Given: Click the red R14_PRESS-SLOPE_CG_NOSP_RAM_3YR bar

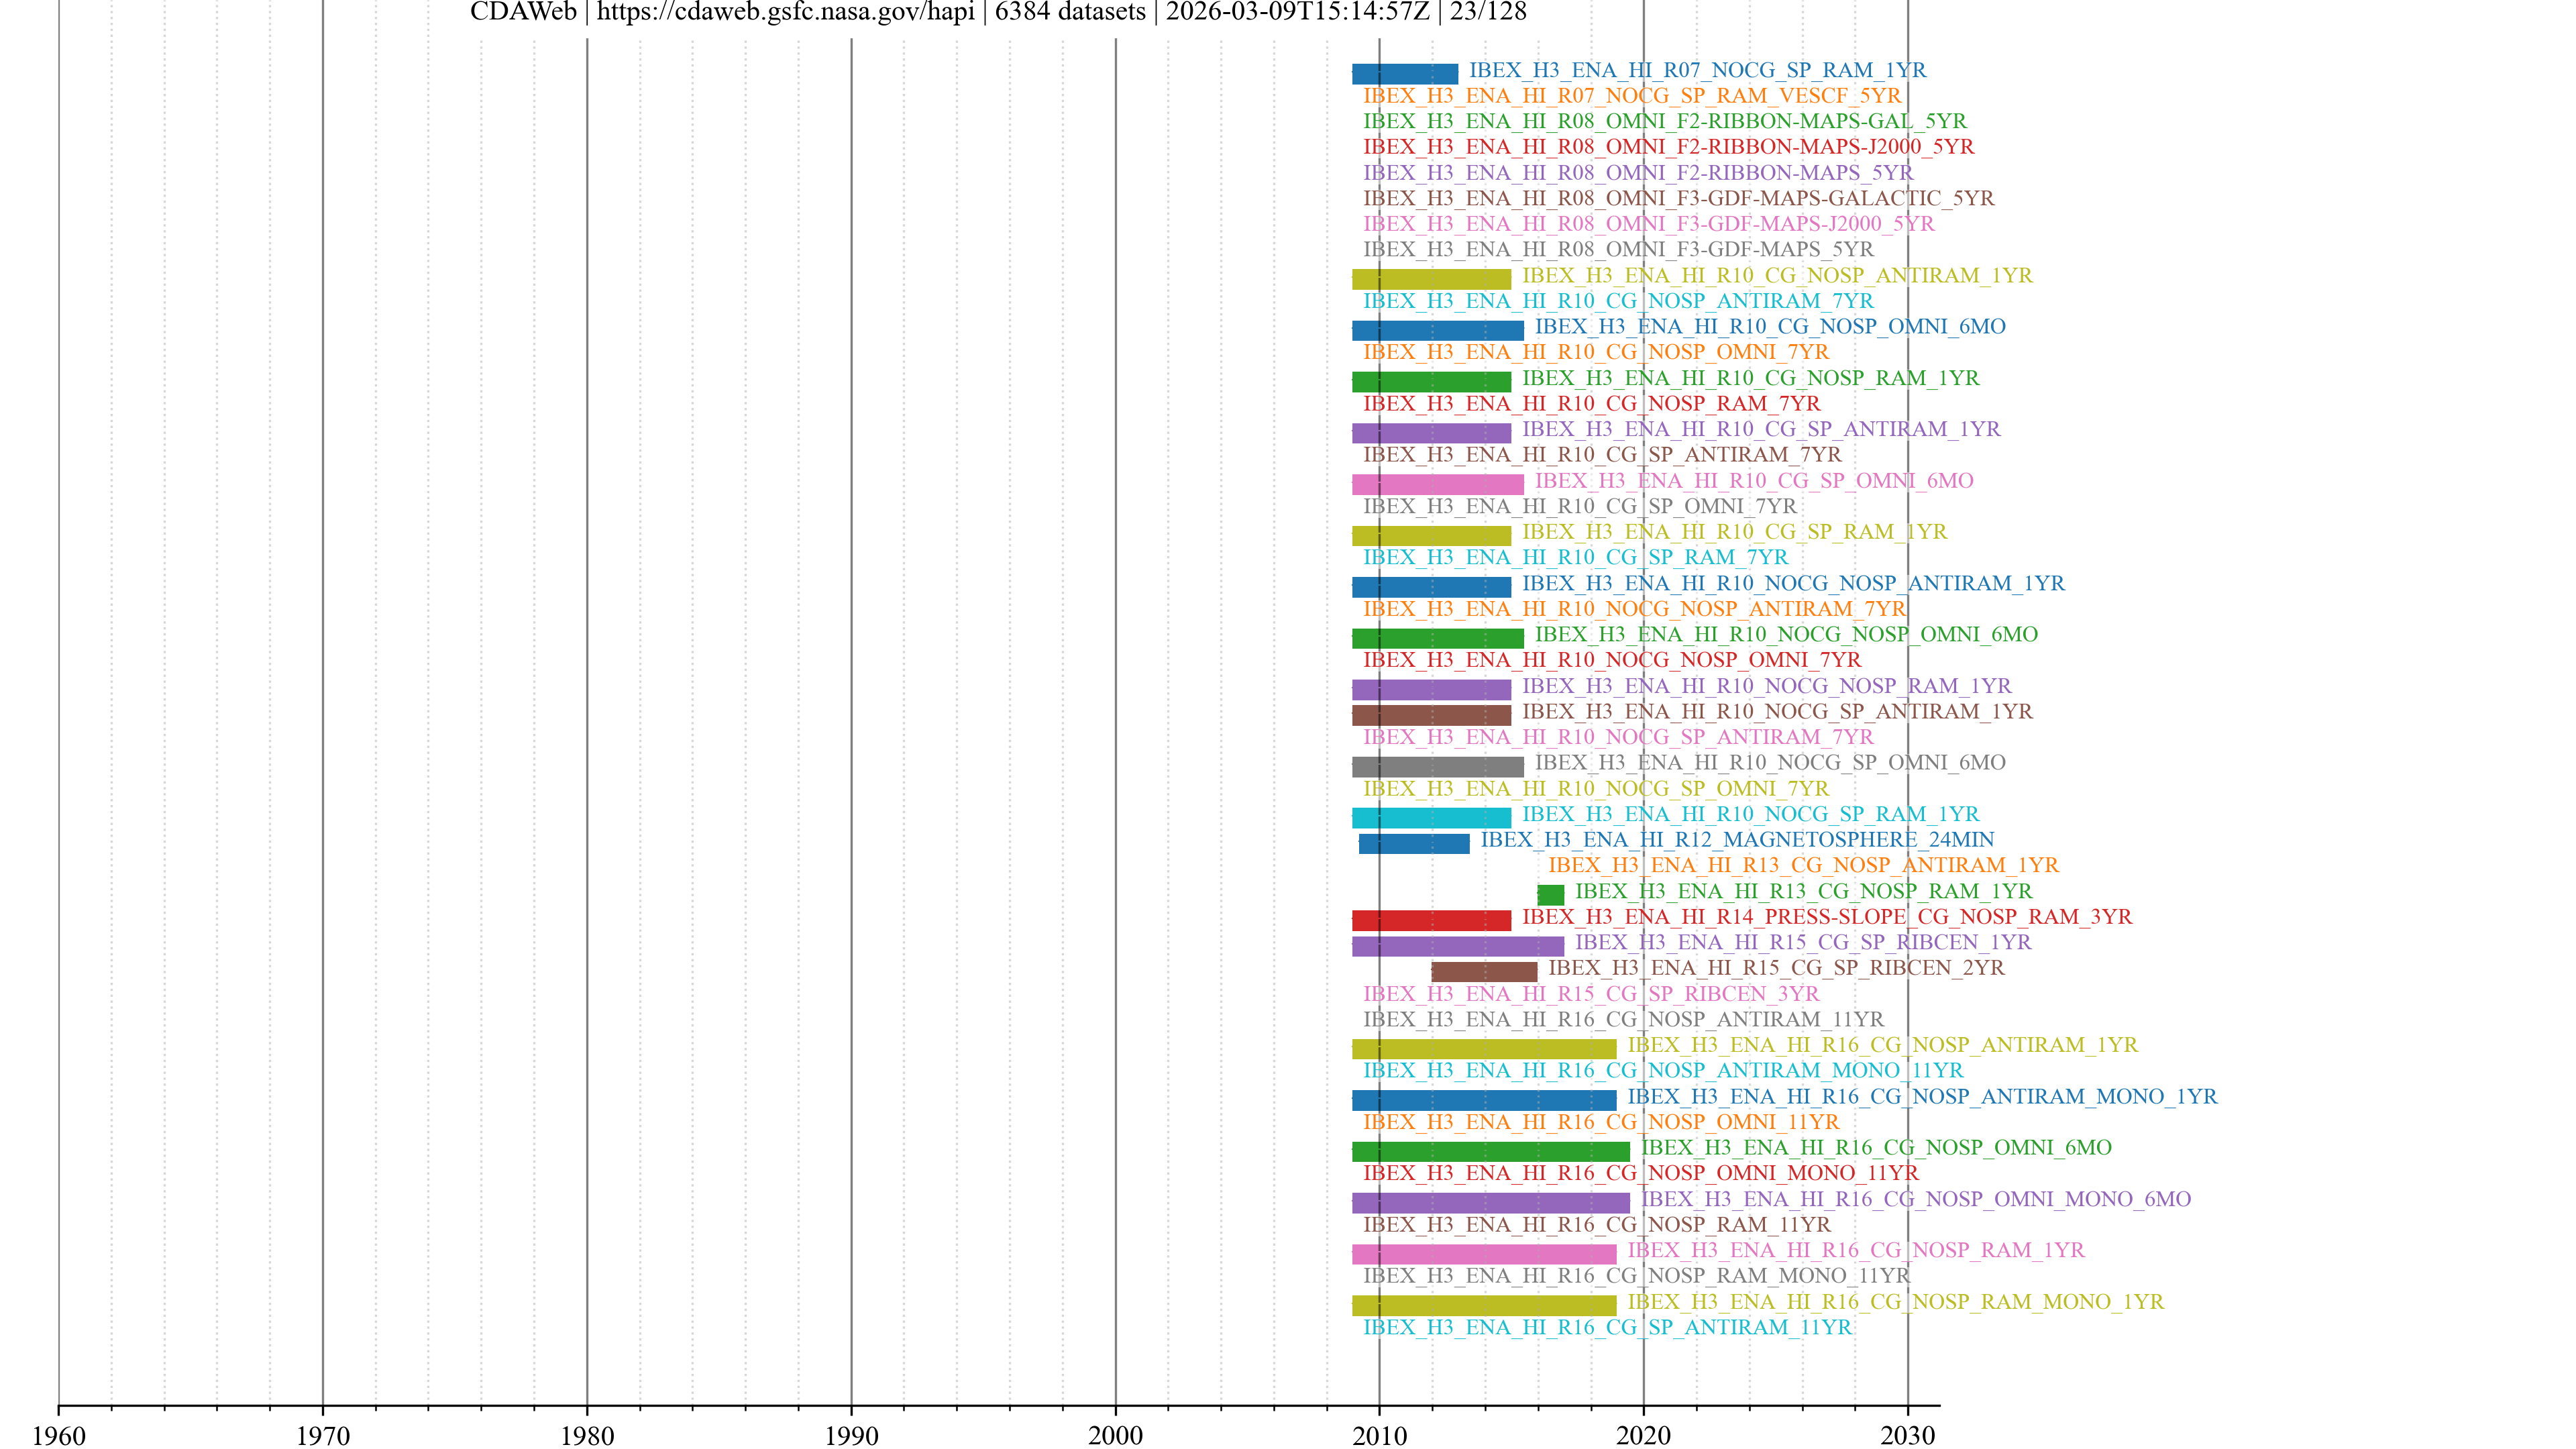Looking at the screenshot, I should point(1431,920).
